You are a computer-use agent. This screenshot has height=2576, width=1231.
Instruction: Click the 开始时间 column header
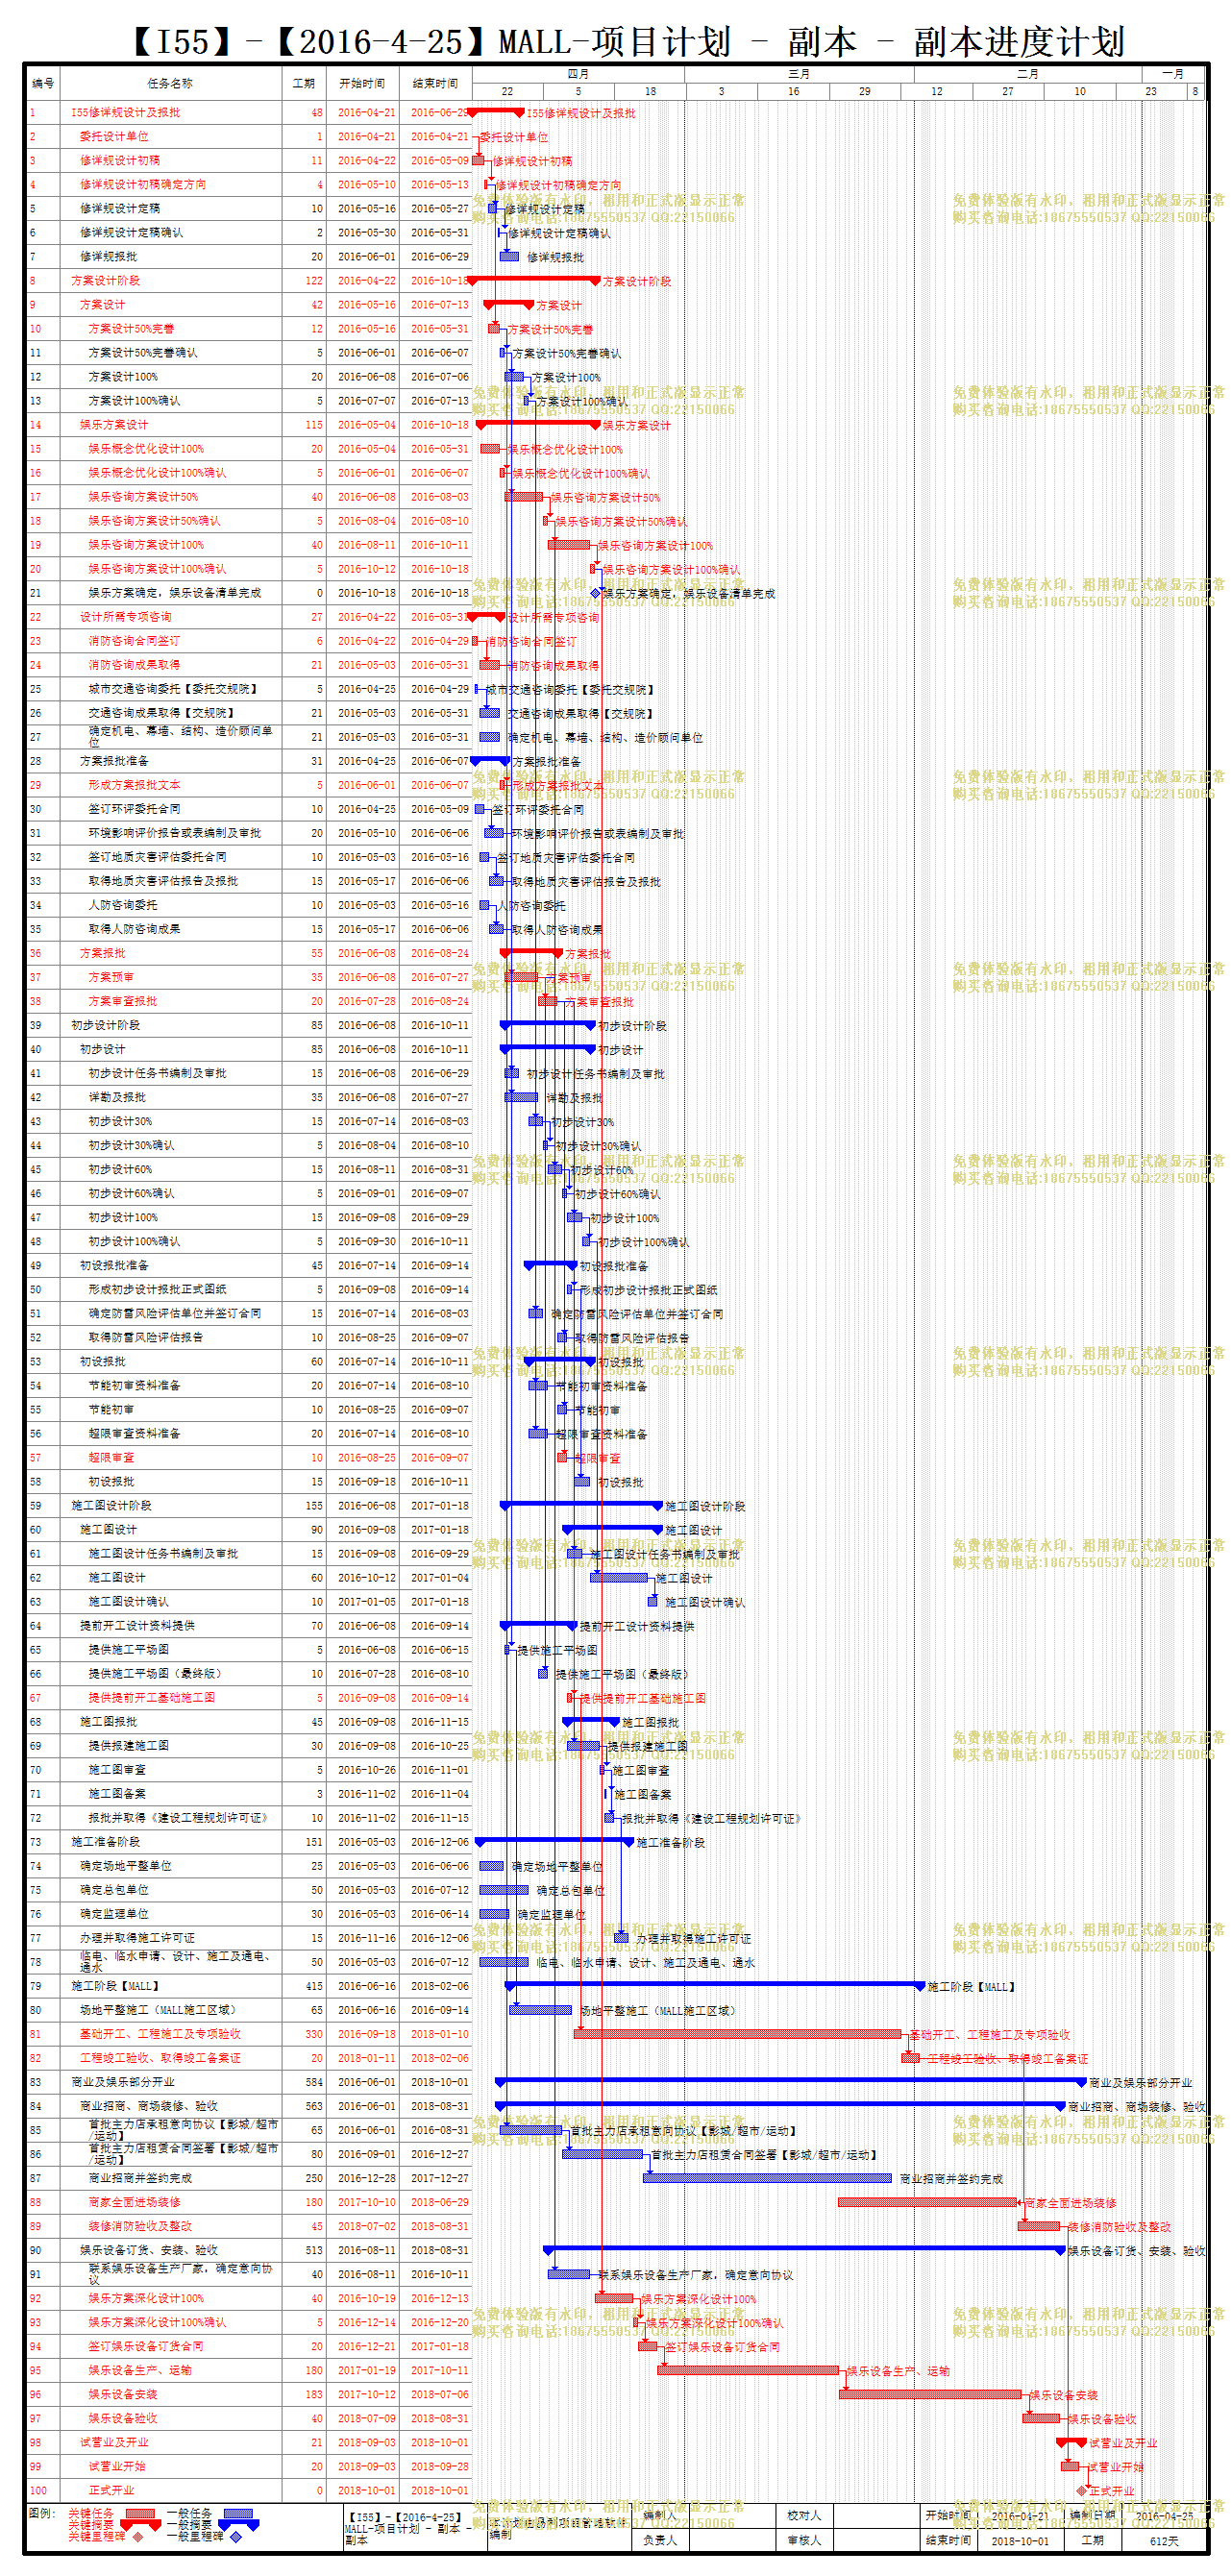pyautogui.click(x=362, y=83)
